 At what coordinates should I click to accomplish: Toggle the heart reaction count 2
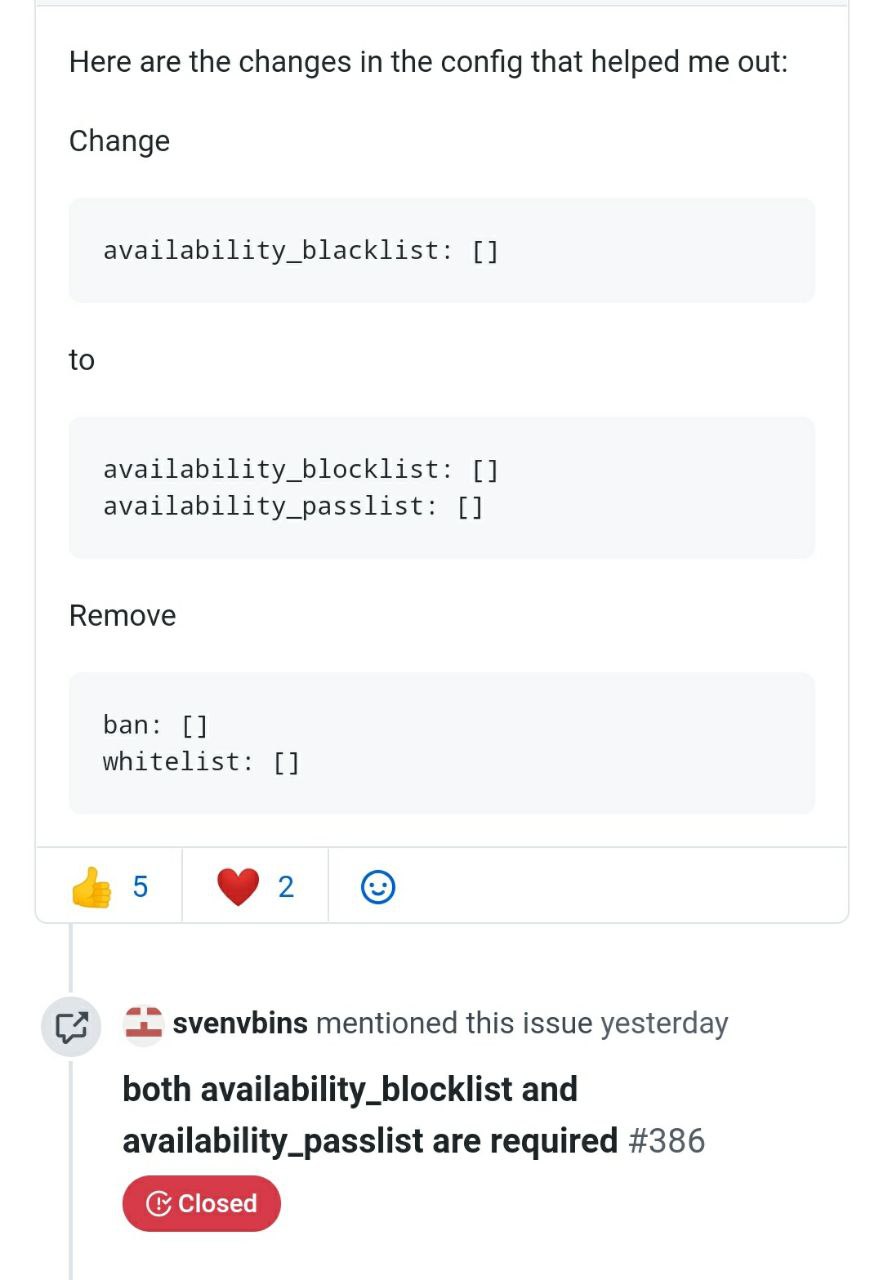(286, 887)
